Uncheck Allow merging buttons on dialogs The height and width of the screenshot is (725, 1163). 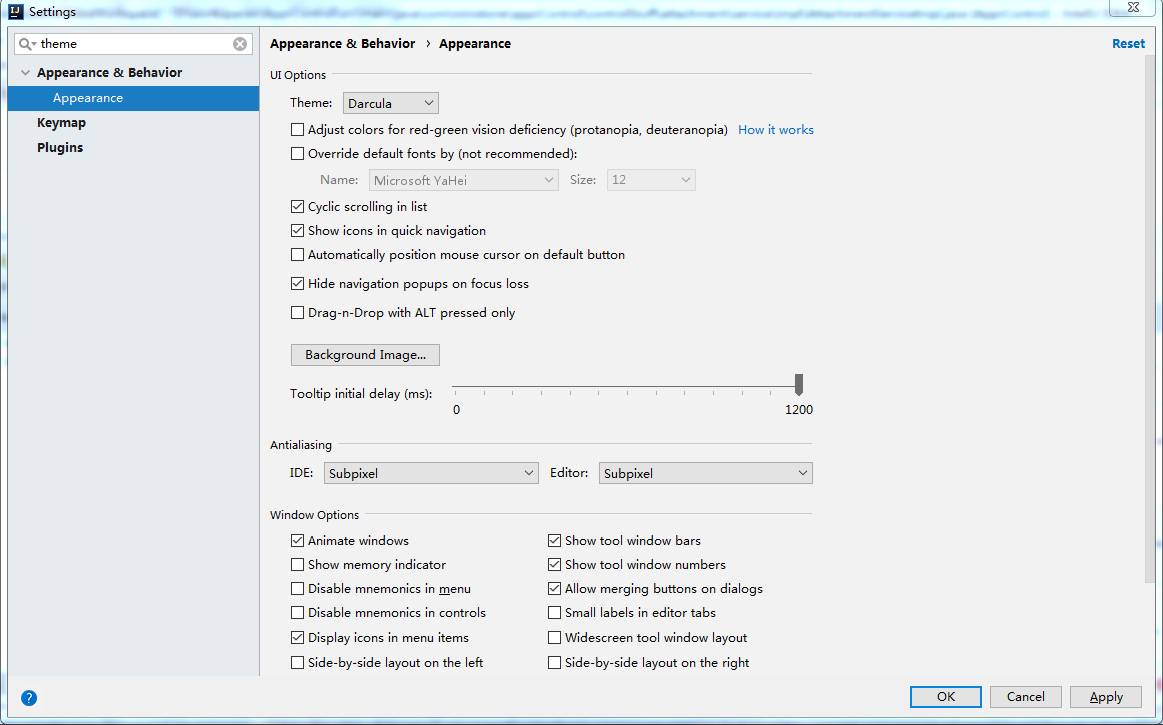click(x=554, y=588)
